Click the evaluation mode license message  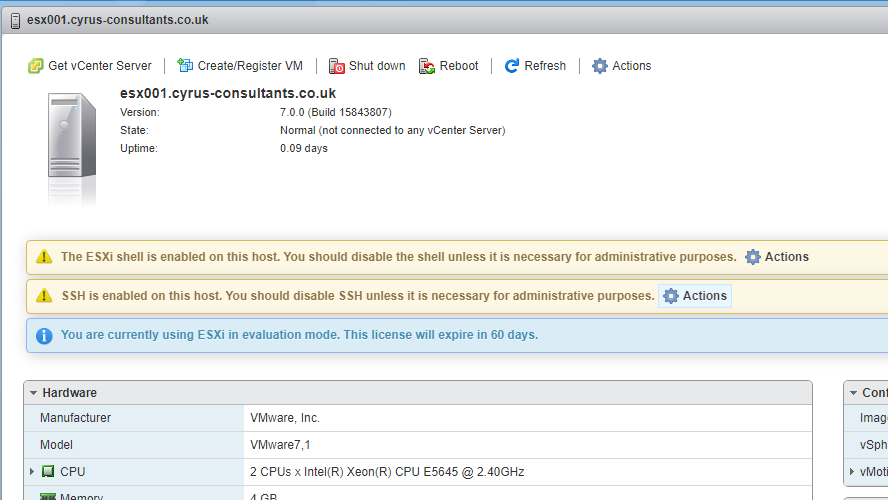pyautogui.click(x=300, y=335)
